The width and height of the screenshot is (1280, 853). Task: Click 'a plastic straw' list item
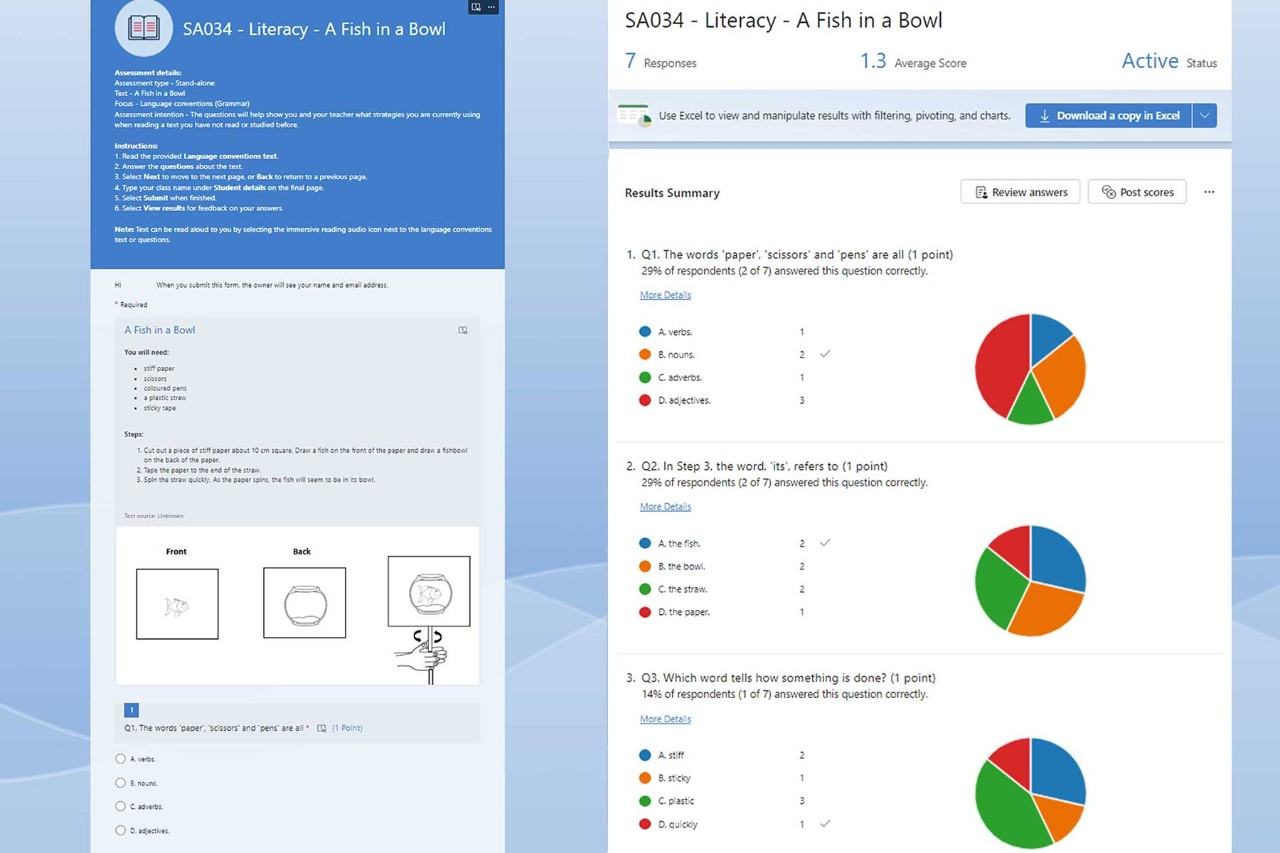[x=164, y=398]
